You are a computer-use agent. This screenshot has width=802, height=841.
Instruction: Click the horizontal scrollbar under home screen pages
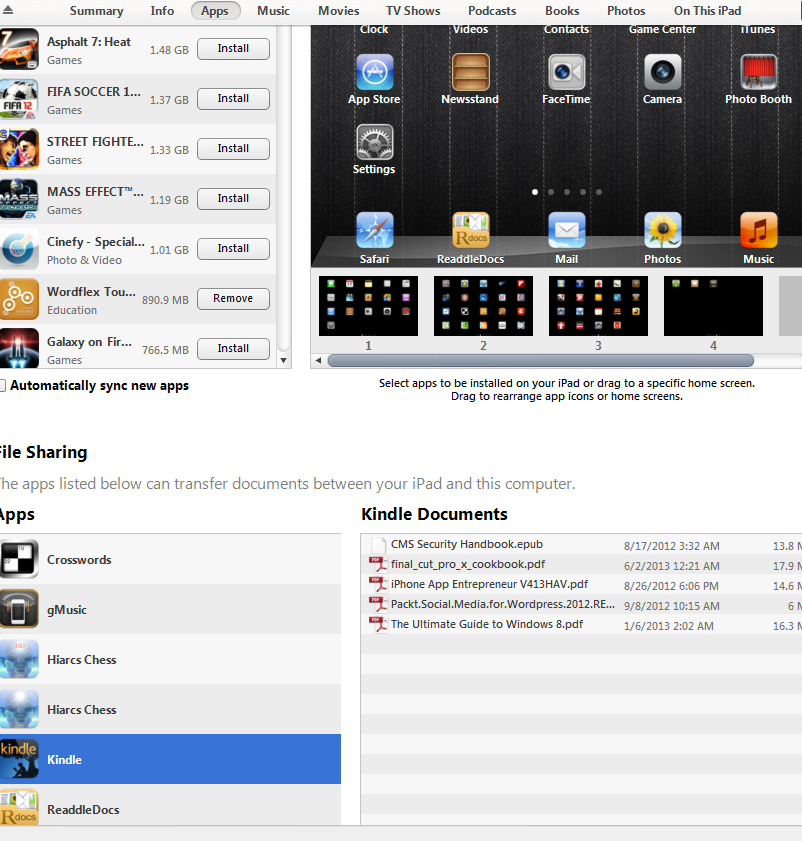540,360
